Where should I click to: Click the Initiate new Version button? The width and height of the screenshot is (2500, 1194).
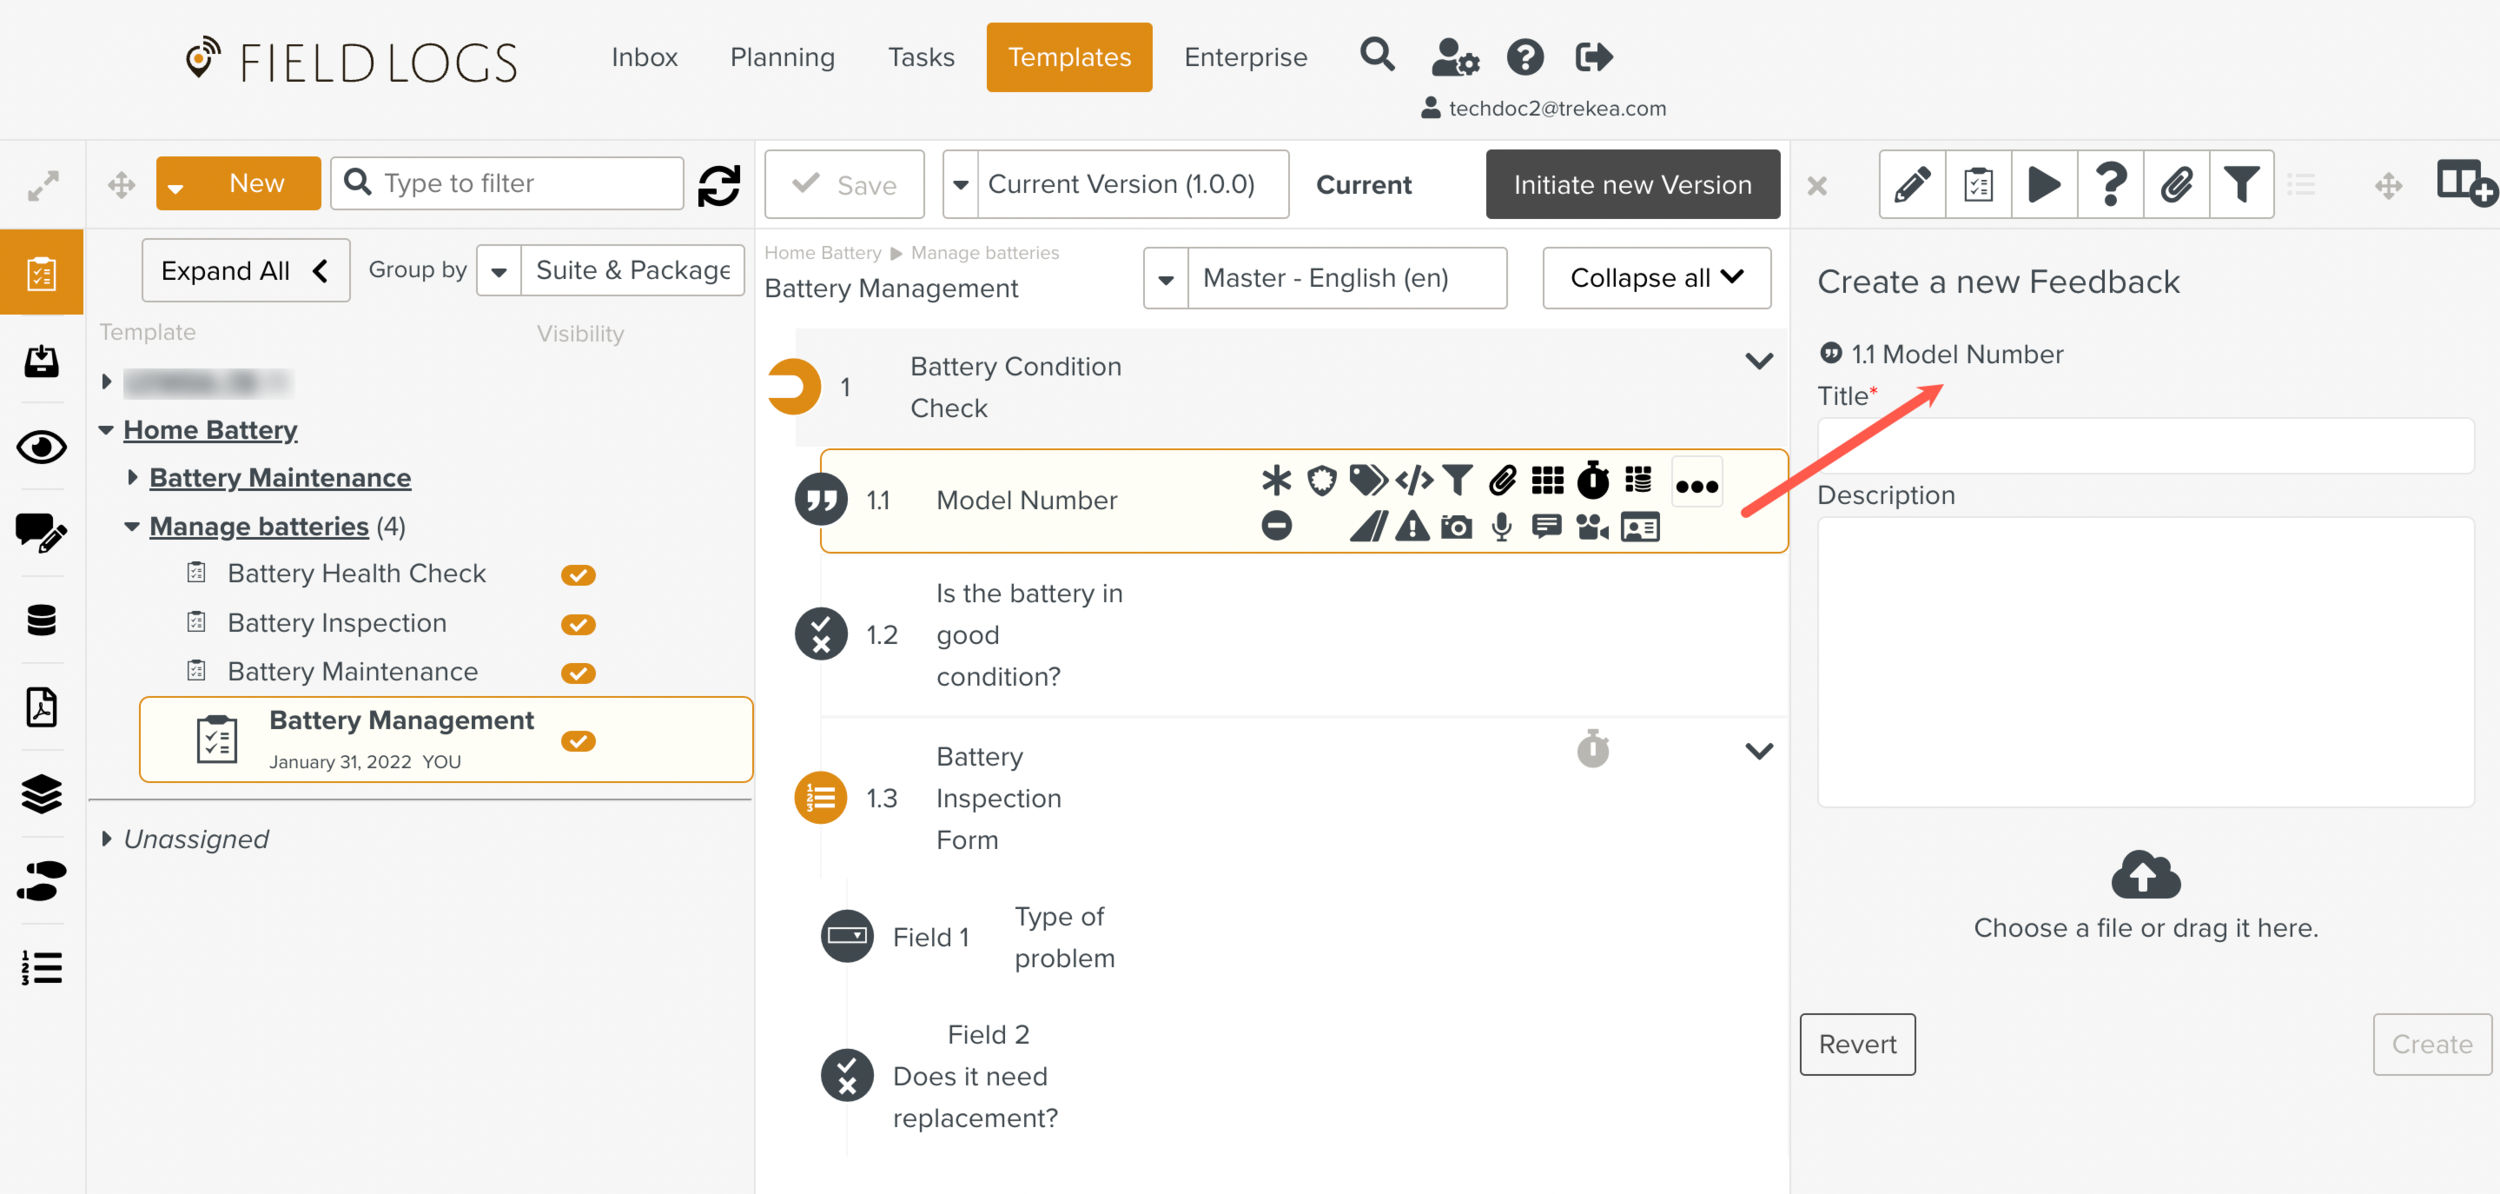point(1632,184)
